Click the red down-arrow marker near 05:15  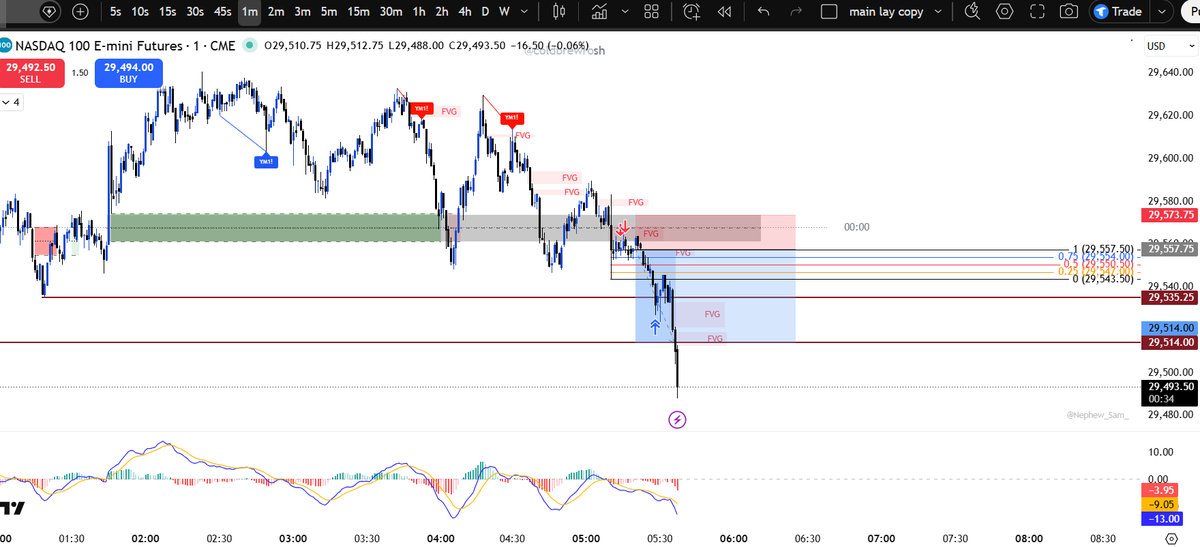(x=623, y=229)
